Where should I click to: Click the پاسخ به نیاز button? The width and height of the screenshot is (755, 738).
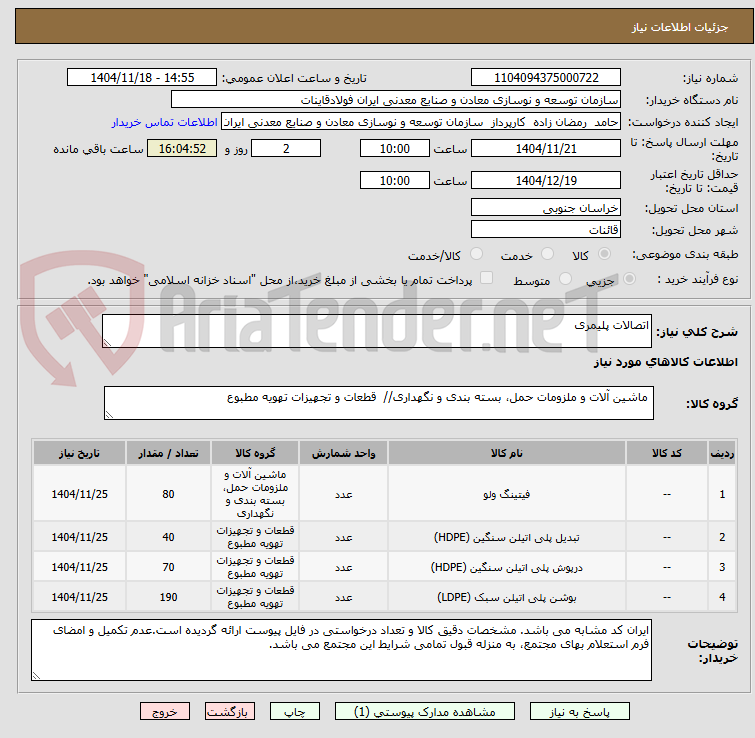[579, 711]
